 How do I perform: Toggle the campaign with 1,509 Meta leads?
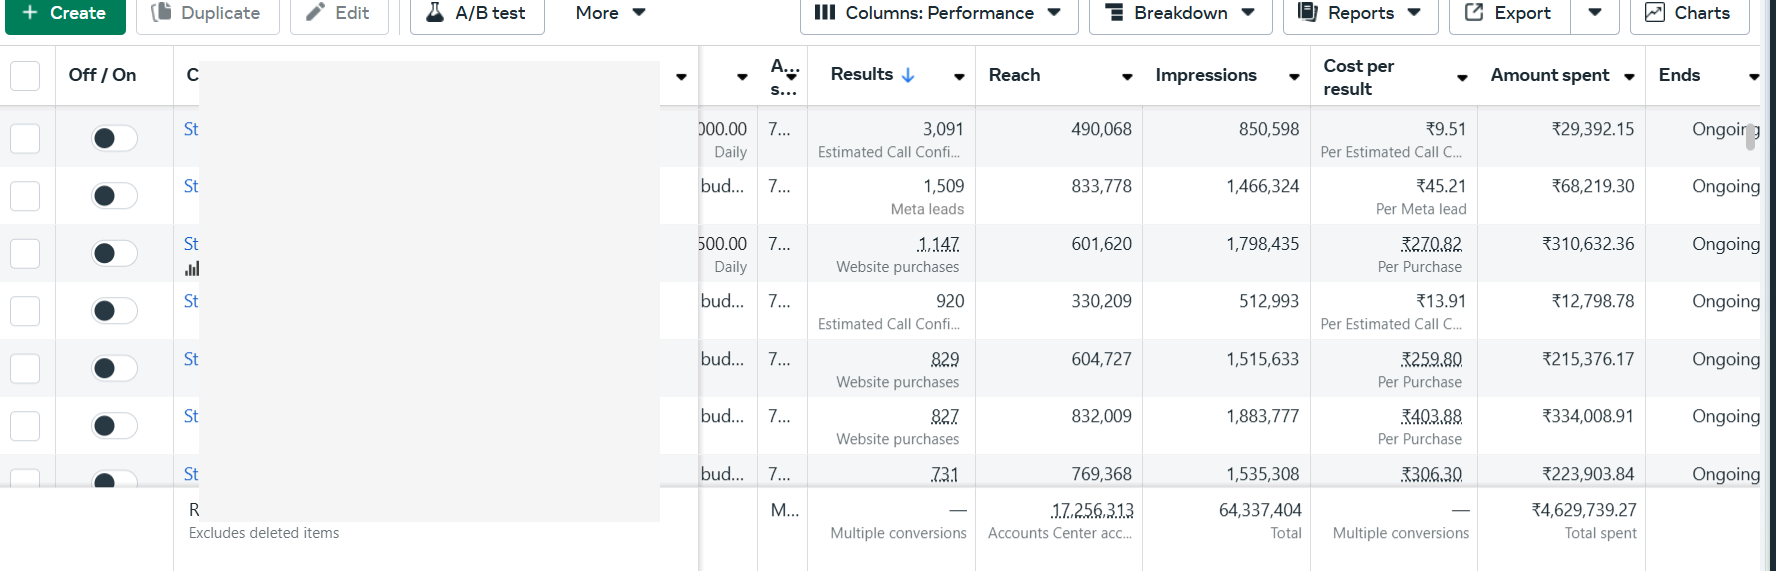[114, 196]
